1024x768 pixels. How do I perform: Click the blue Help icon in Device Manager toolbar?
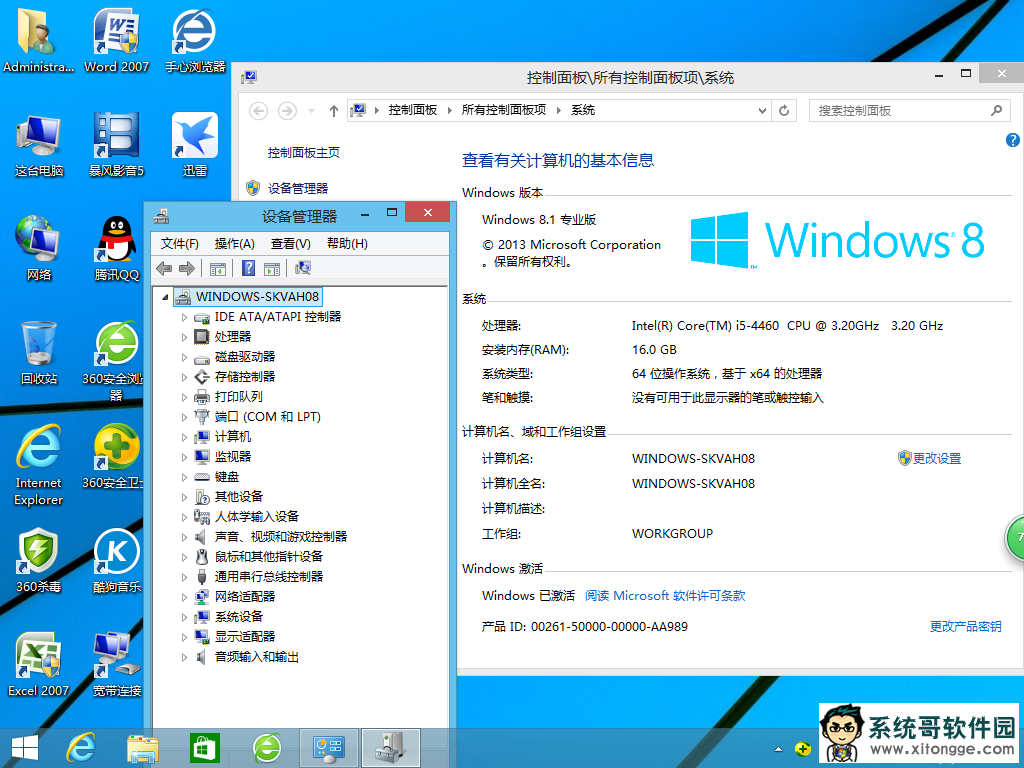point(248,268)
